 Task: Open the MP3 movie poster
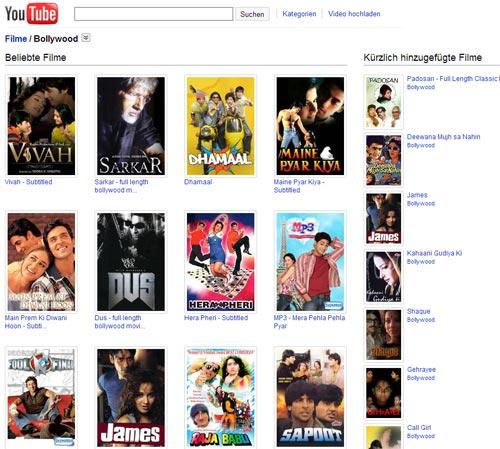(x=310, y=262)
